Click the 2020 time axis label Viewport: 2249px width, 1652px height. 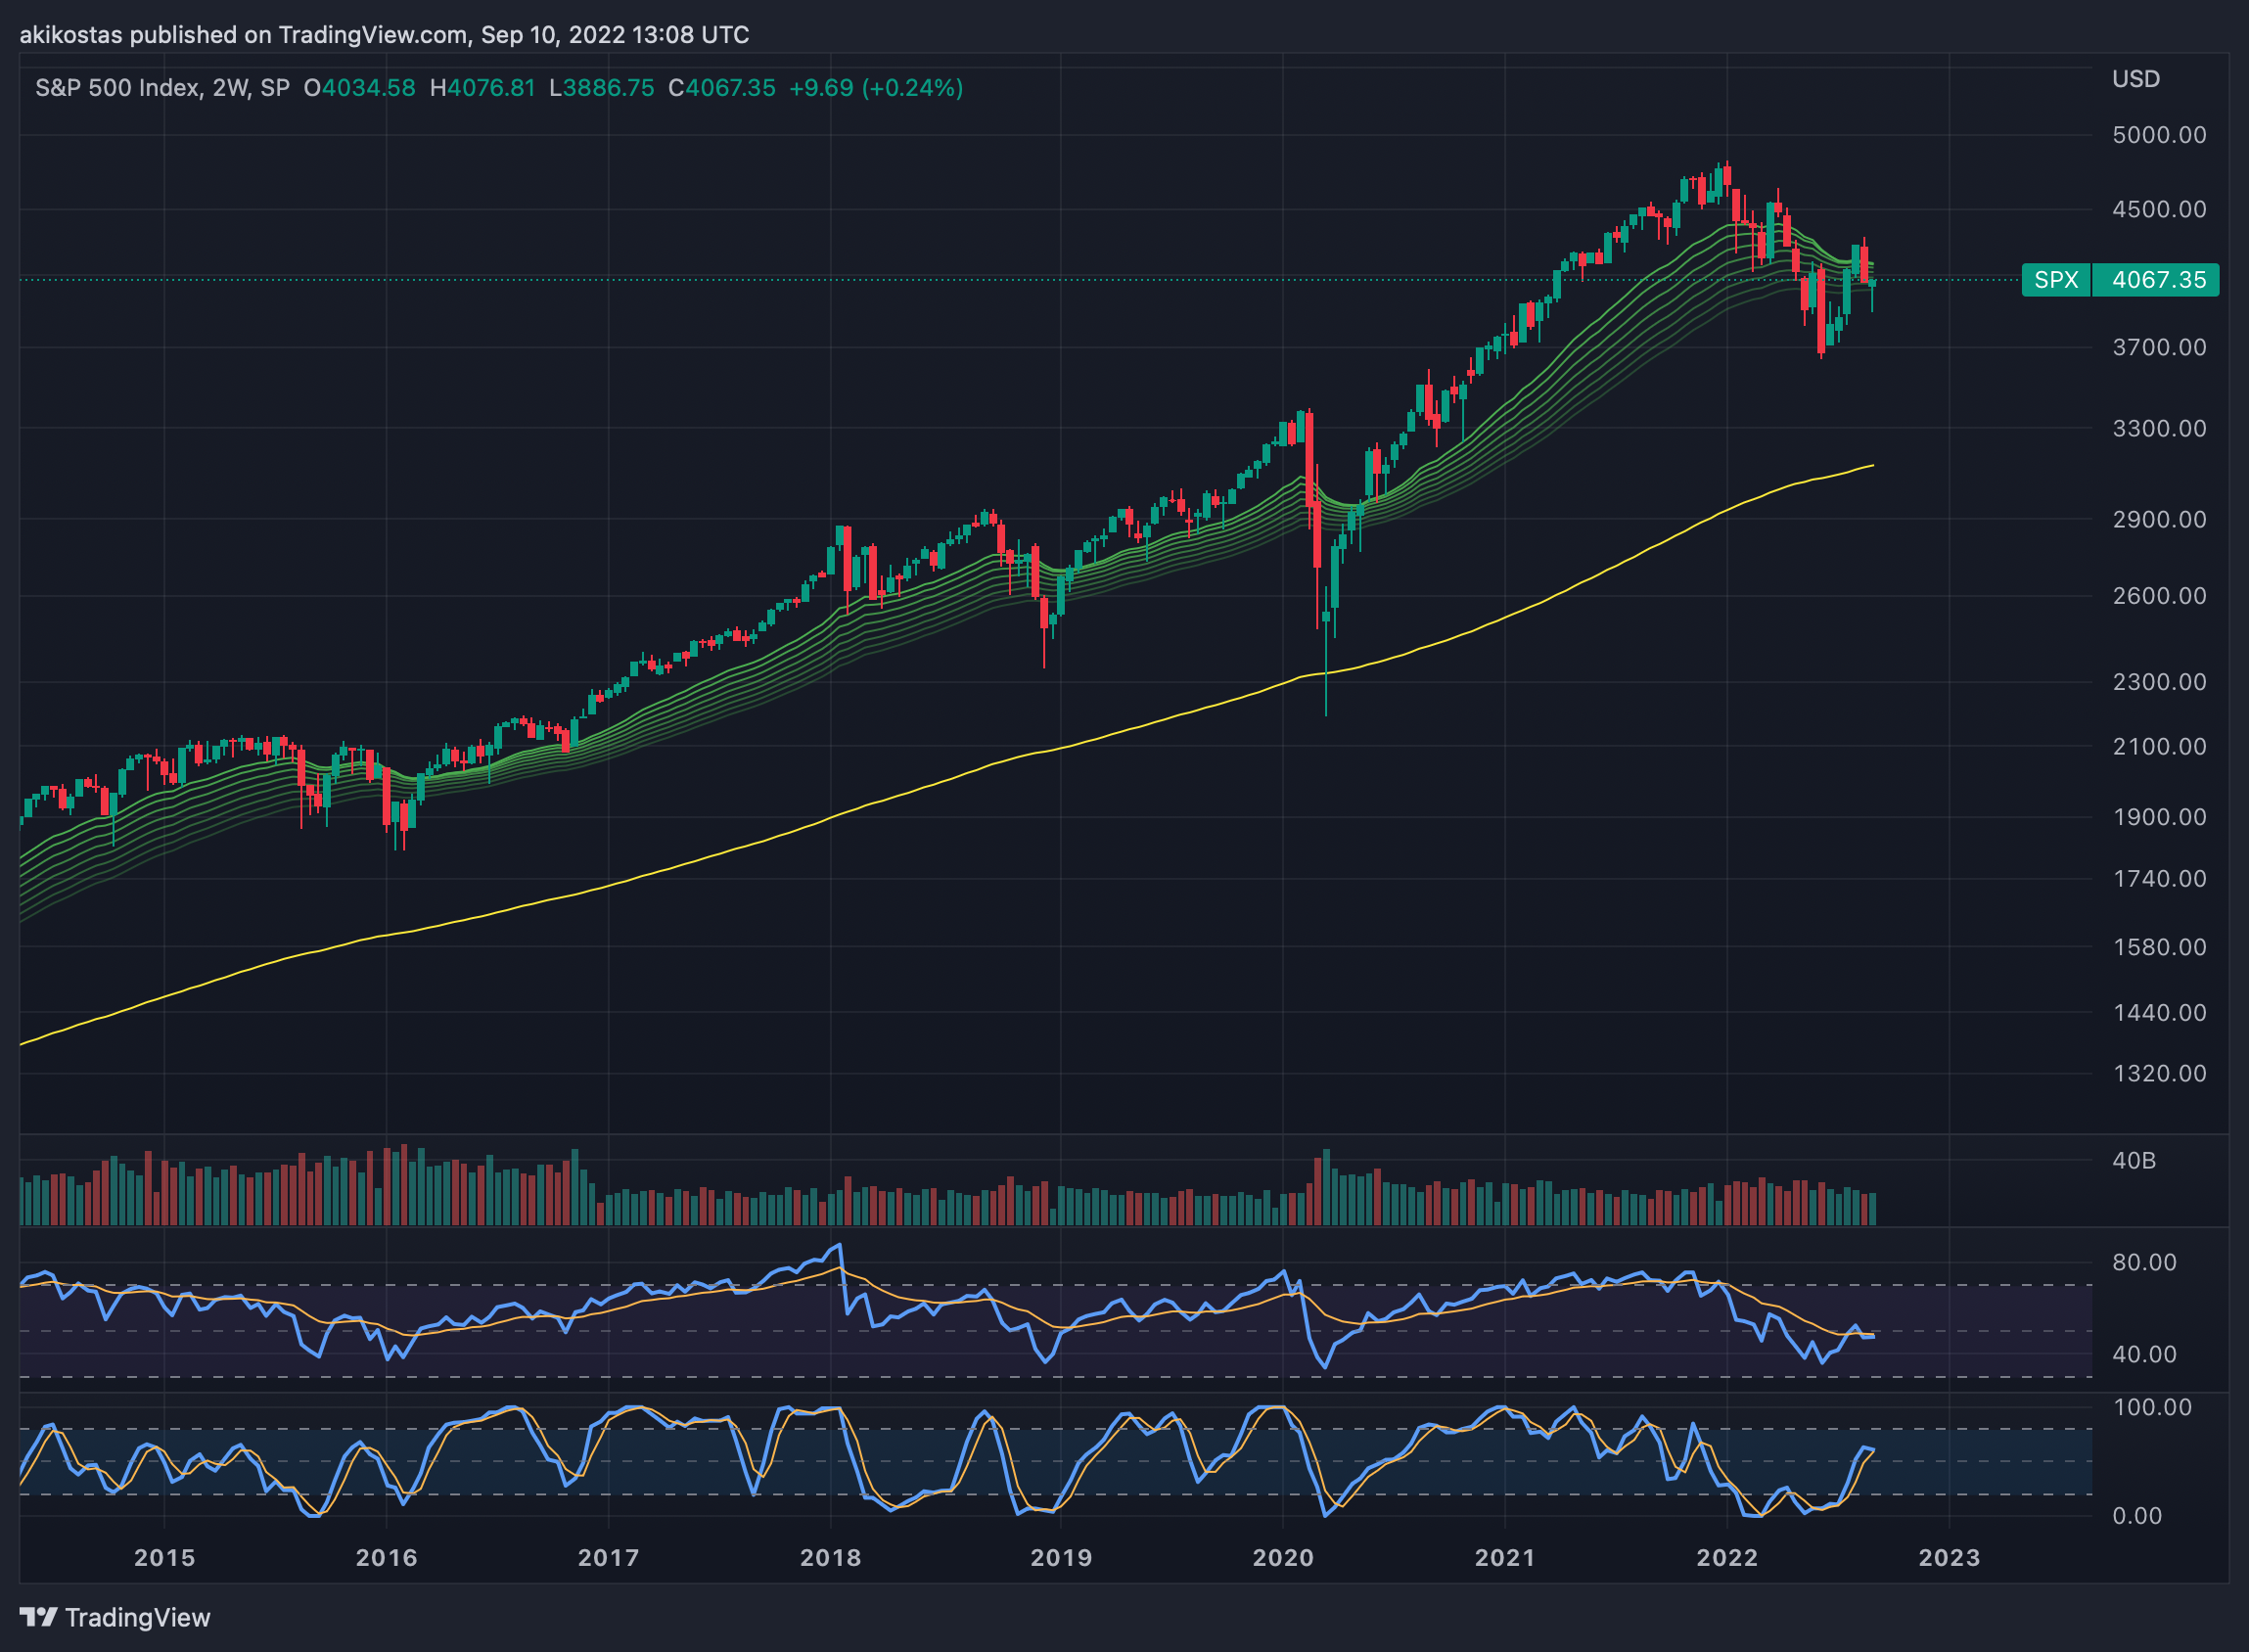click(x=1284, y=1557)
